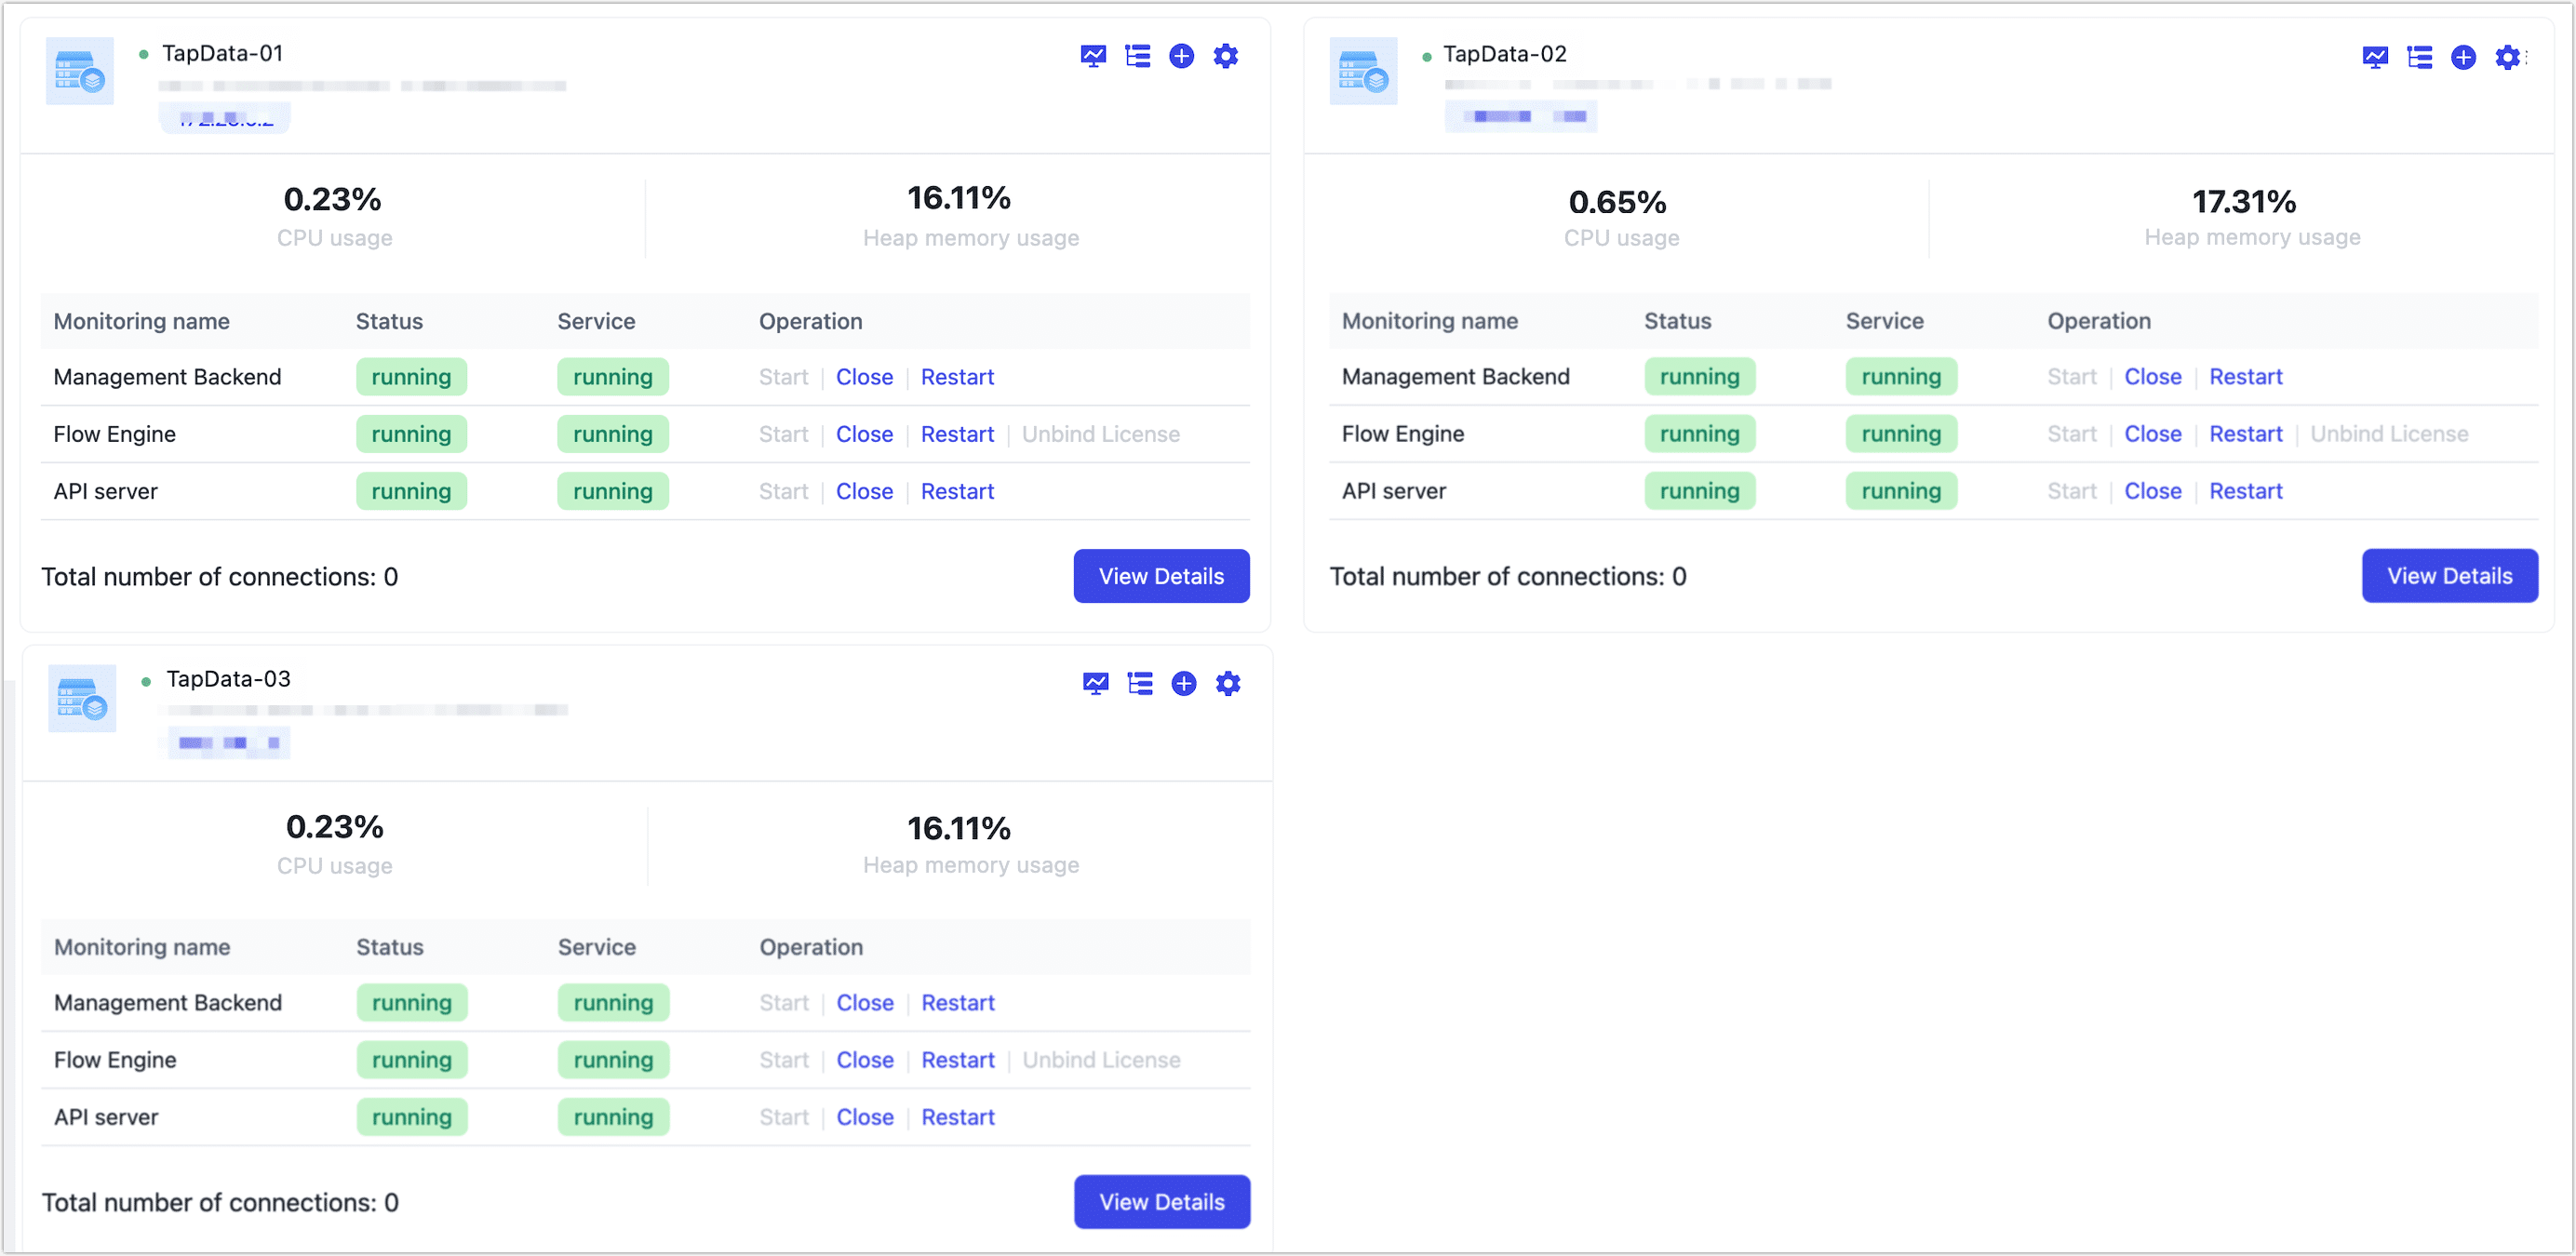Open settings gear for TapData-01

coord(1225,56)
